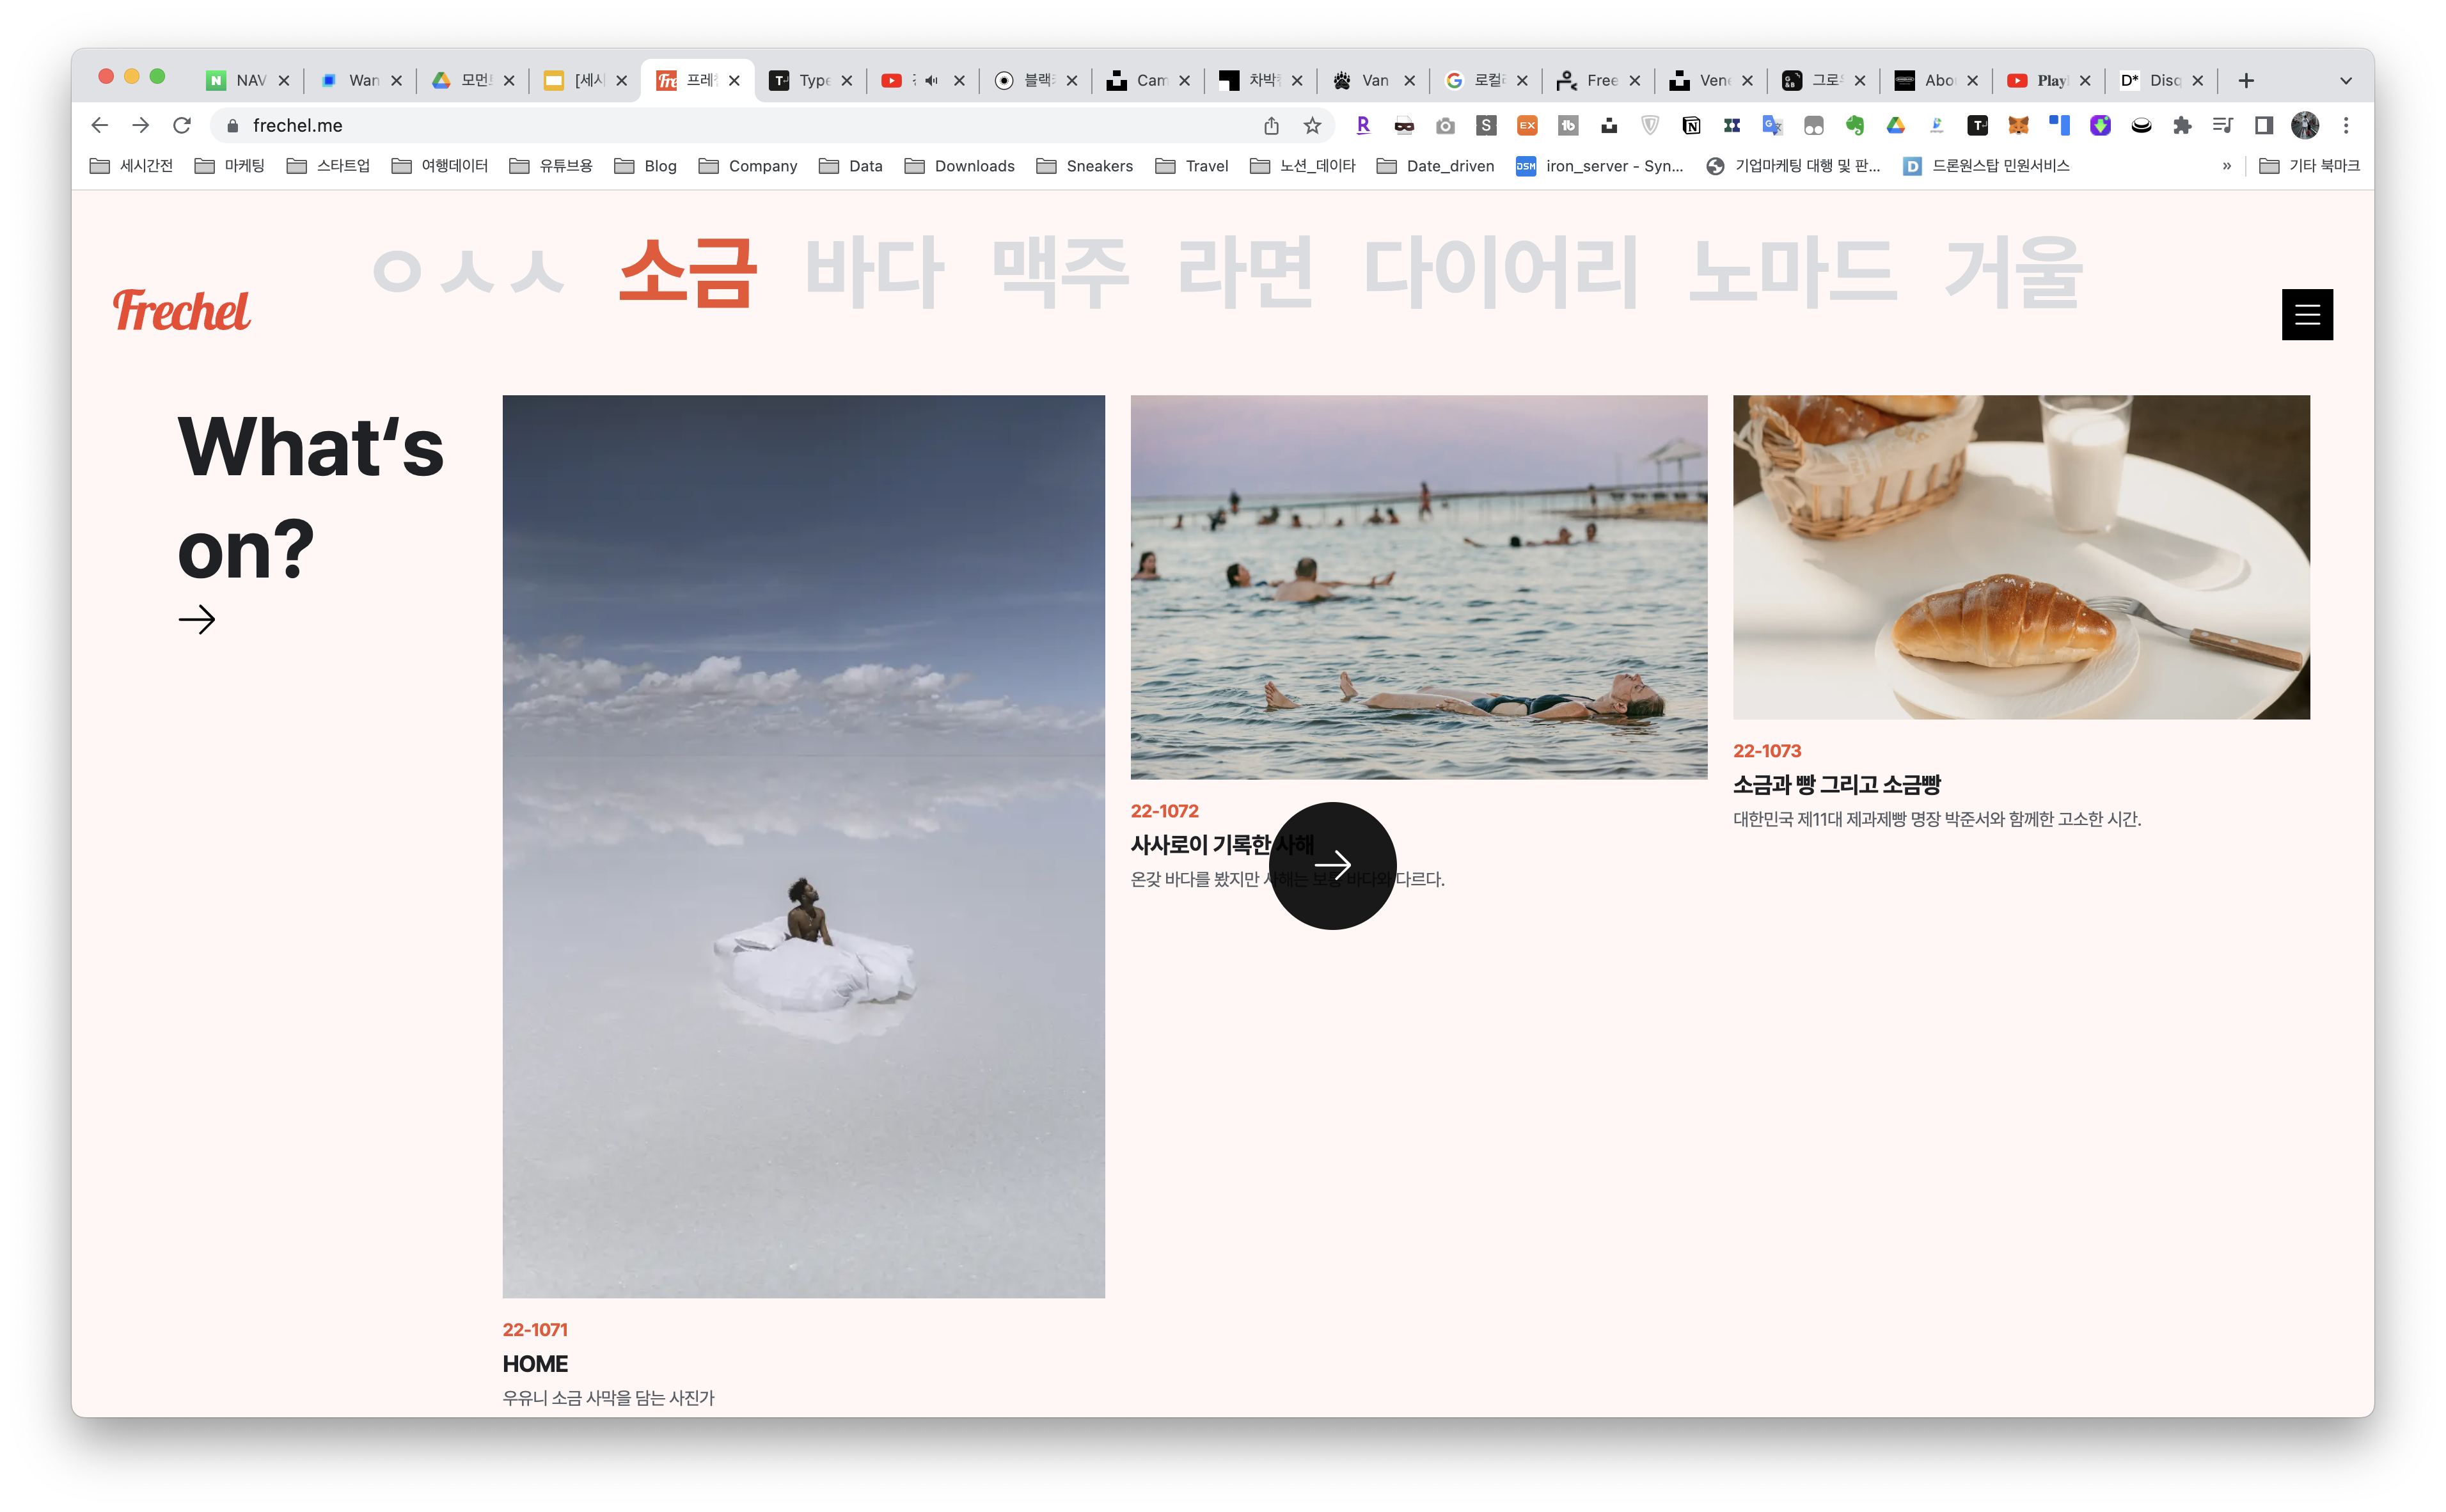
Task: Click the croissant and milk thumbnail
Action: [2020, 557]
